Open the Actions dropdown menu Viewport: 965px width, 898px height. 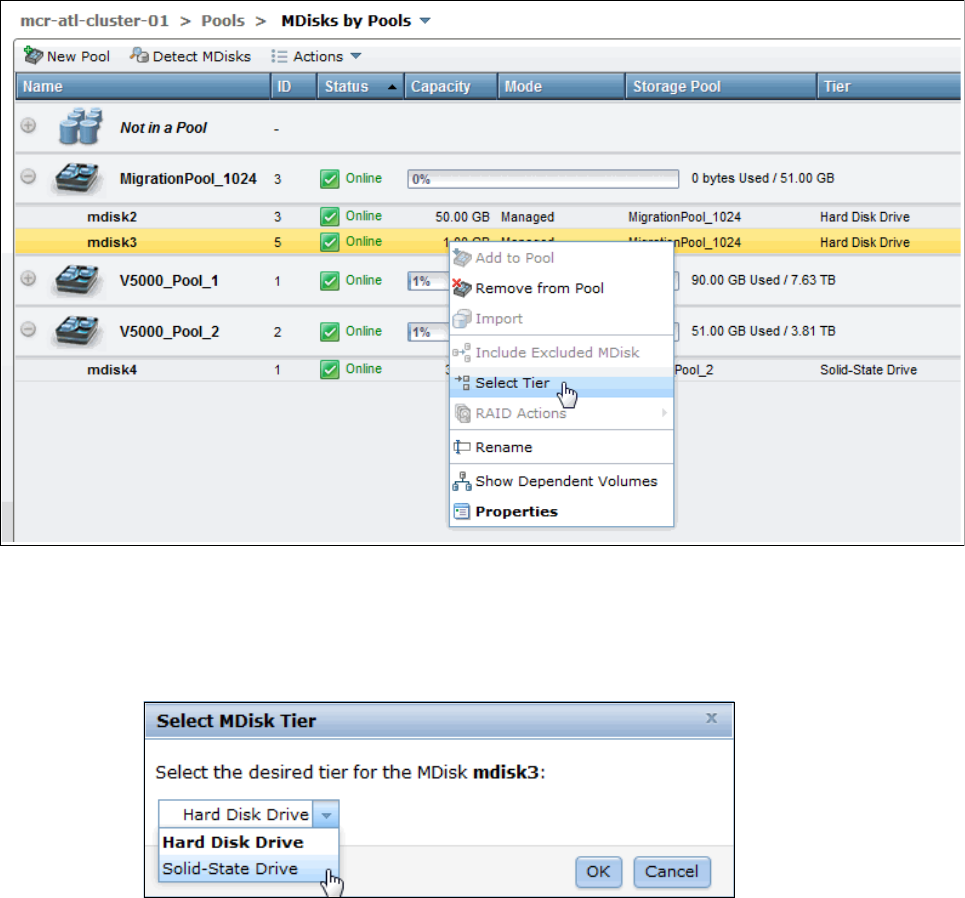coord(317,56)
